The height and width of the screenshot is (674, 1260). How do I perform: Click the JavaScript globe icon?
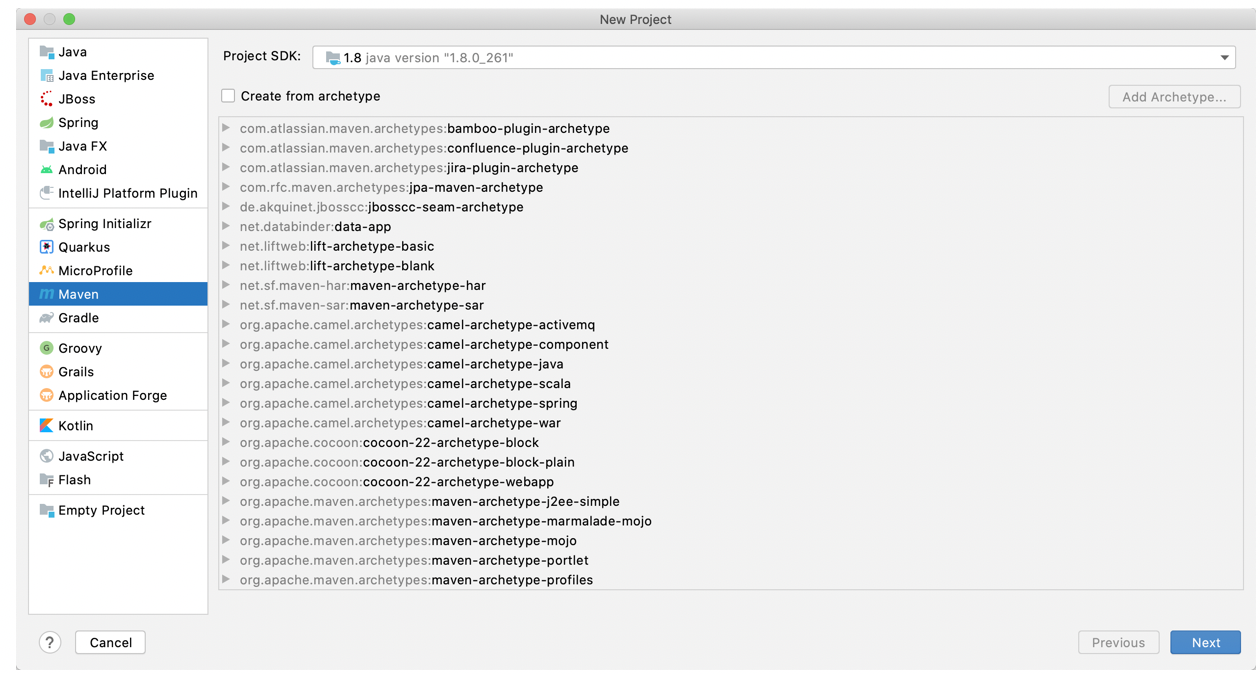tap(46, 456)
